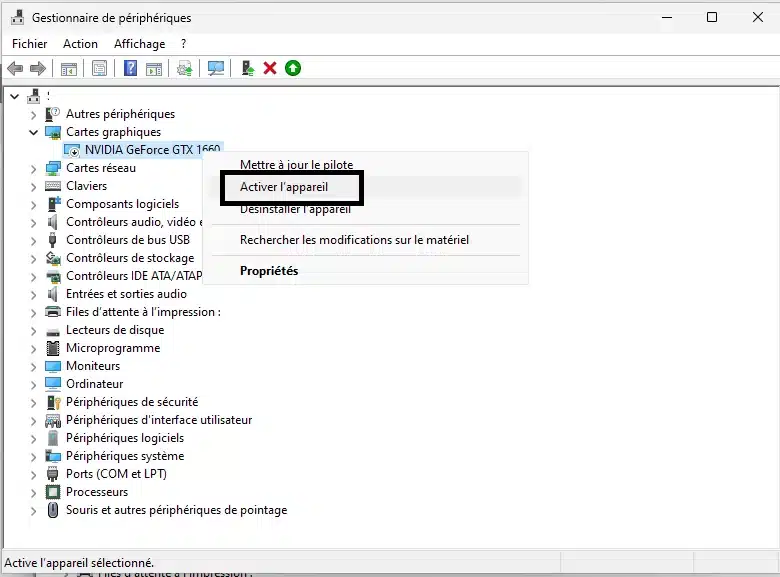780x577 pixels.
Task: Expand Lecteurs de disque category
Action: pos(33,331)
